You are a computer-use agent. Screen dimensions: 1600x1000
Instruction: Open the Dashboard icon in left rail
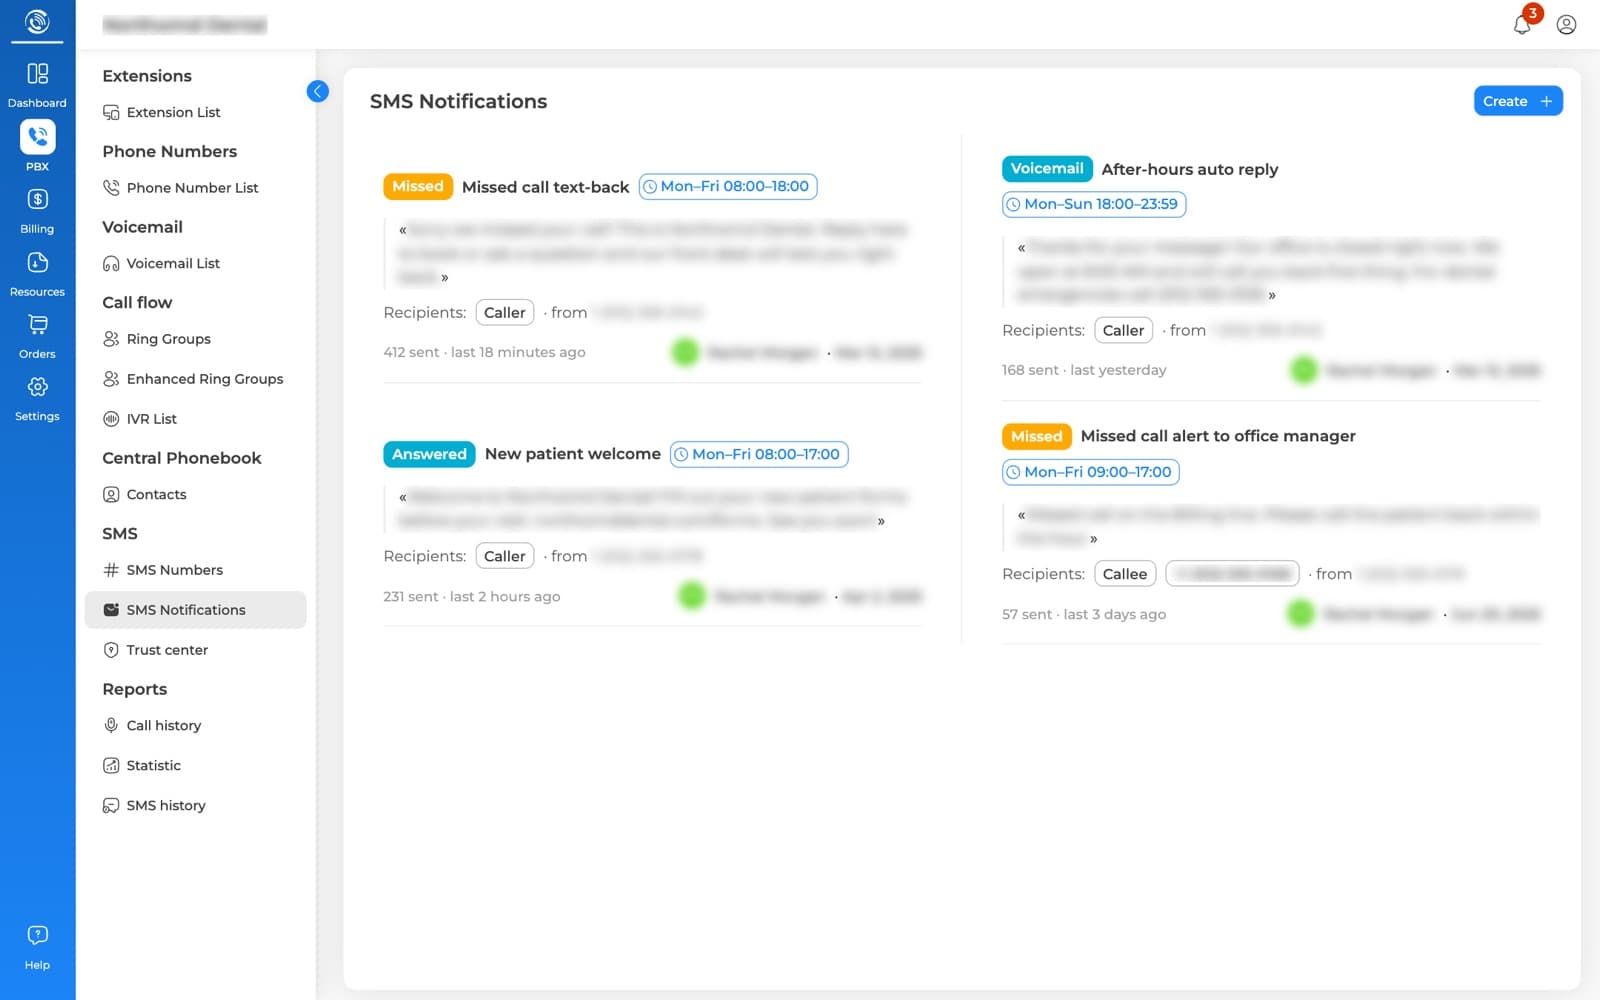[37, 74]
